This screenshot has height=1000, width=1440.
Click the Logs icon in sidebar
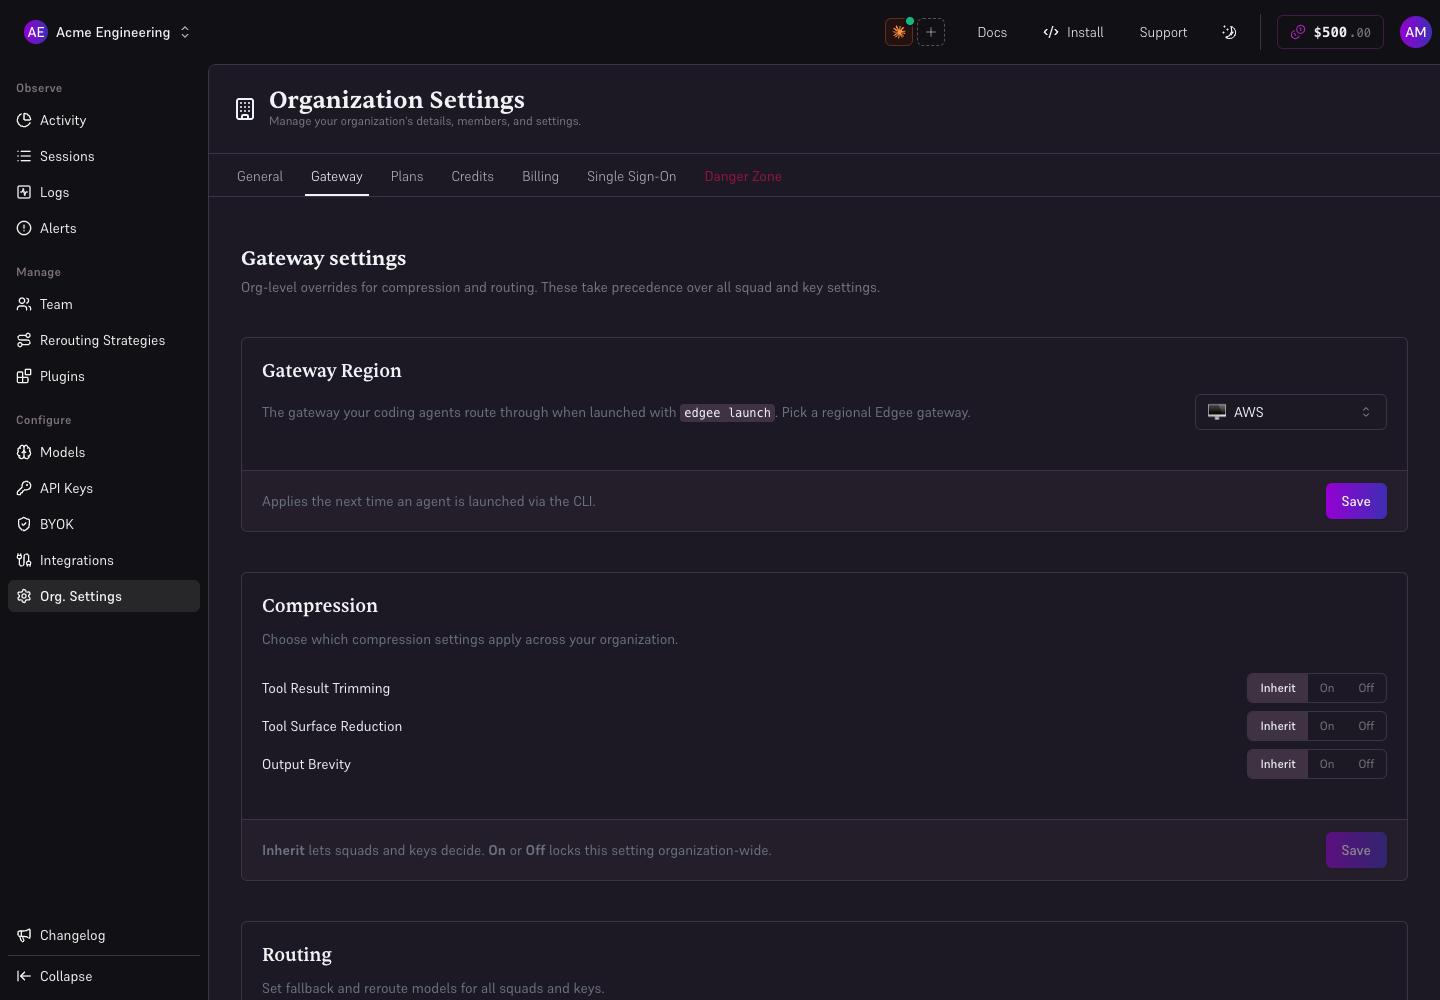point(24,192)
